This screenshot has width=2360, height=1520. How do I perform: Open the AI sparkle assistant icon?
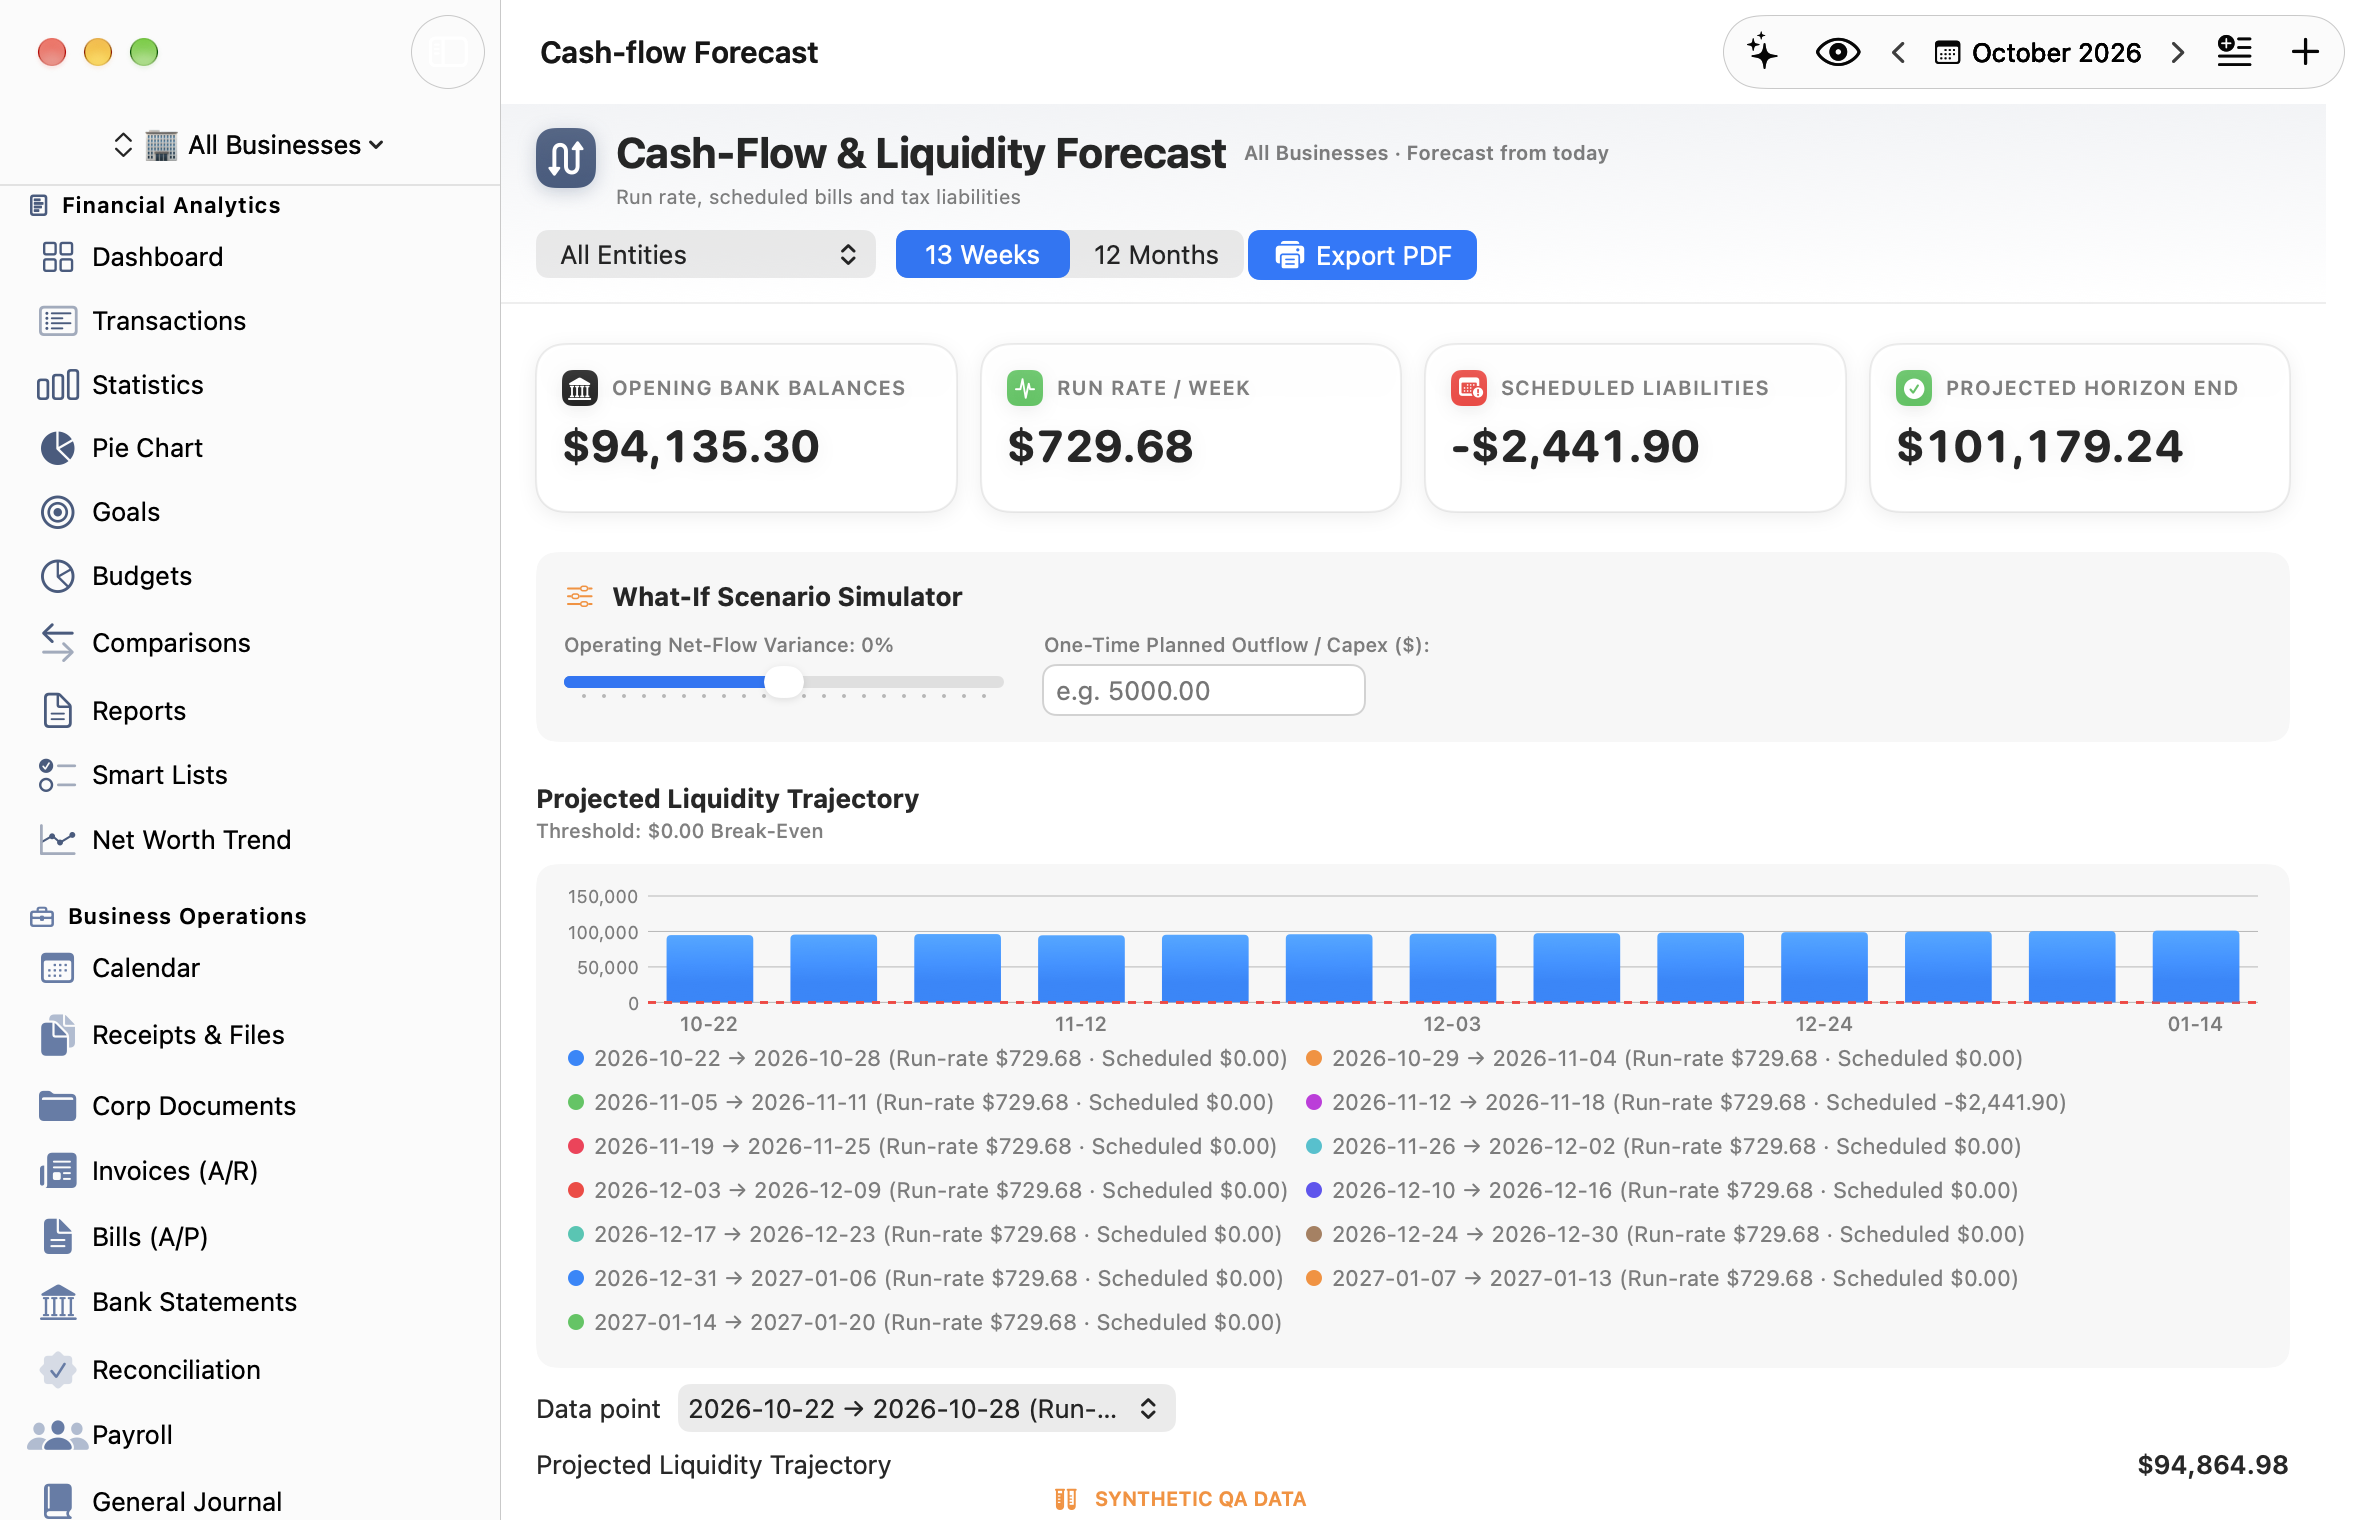coord(1762,52)
